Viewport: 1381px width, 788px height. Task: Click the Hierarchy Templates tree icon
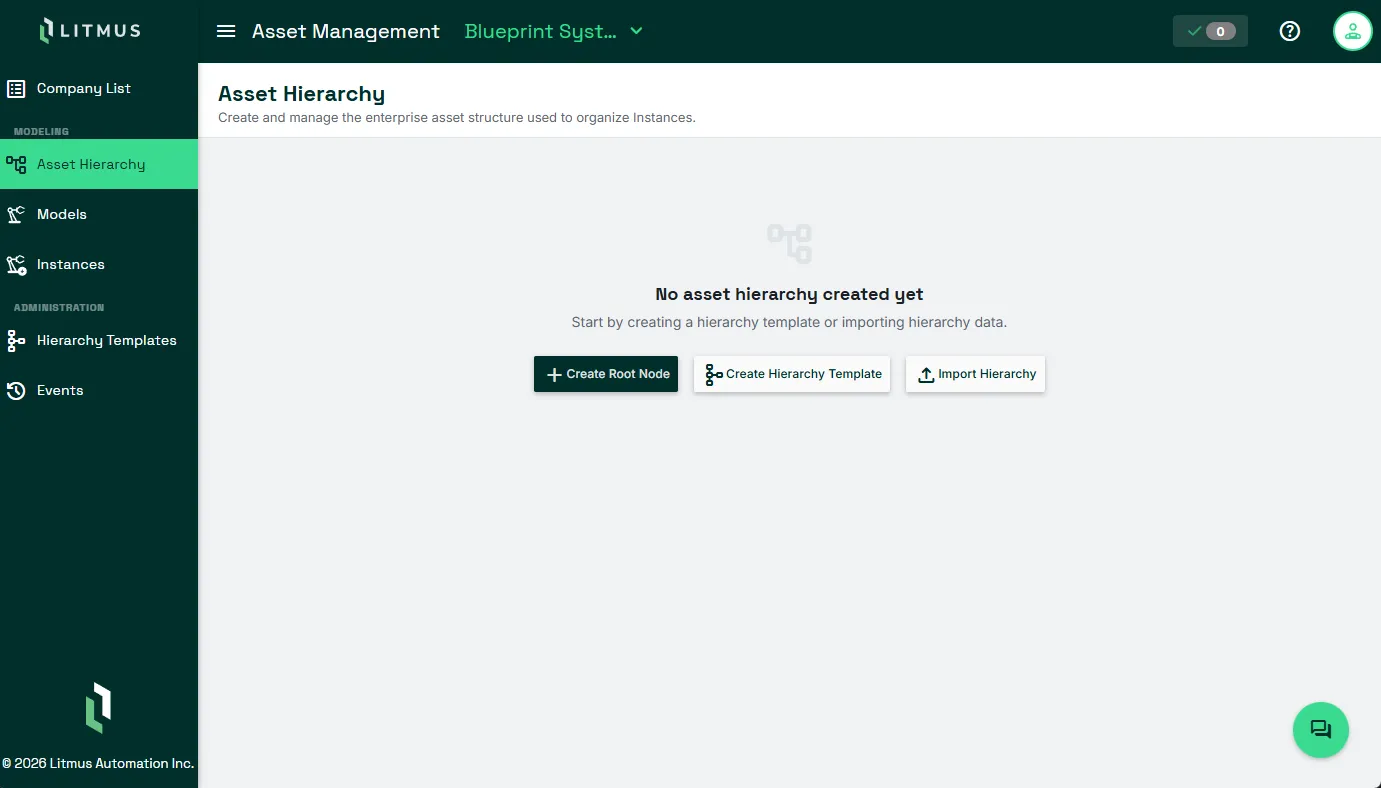16,340
